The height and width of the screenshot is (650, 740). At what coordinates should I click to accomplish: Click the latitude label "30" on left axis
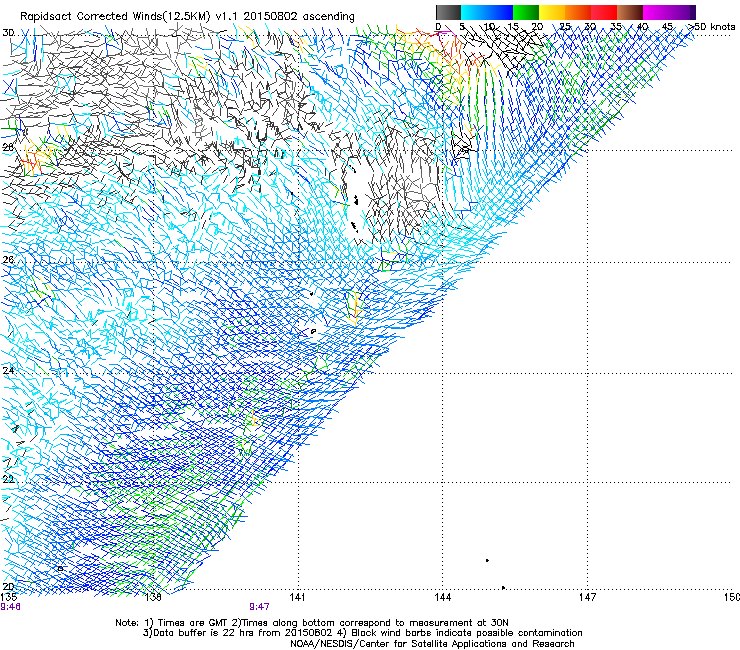click(8, 33)
